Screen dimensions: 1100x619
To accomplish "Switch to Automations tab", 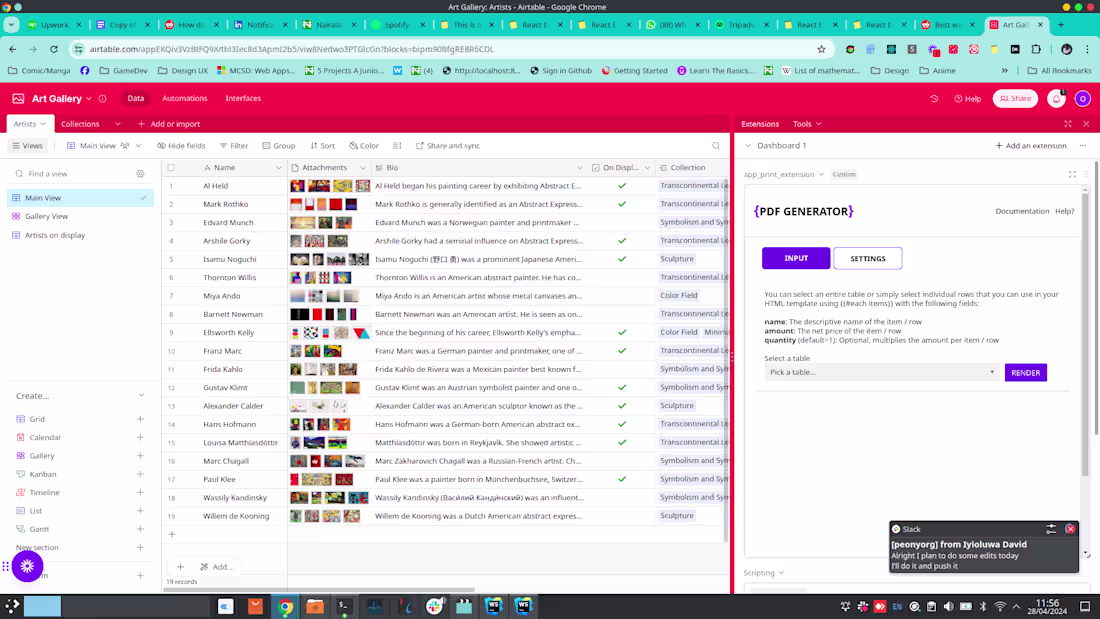I will point(185,99).
